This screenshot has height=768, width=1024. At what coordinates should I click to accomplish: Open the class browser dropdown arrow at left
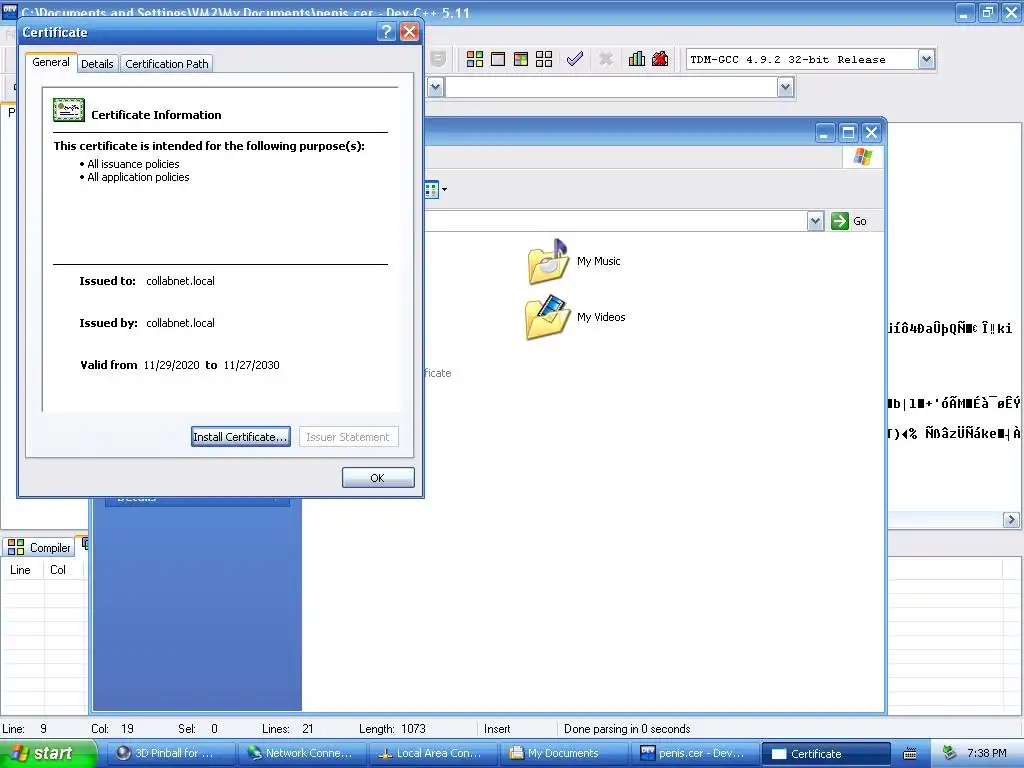pos(436,87)
